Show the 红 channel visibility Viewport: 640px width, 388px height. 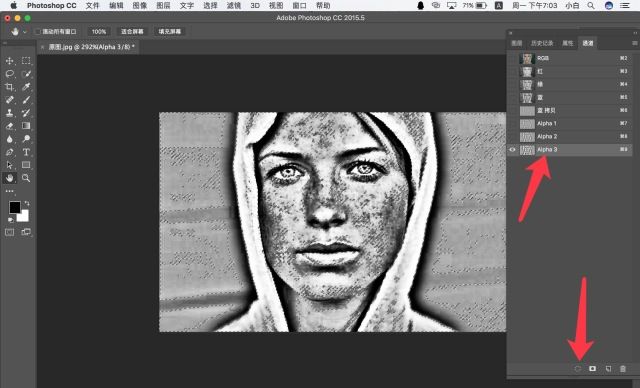[513, 71]
